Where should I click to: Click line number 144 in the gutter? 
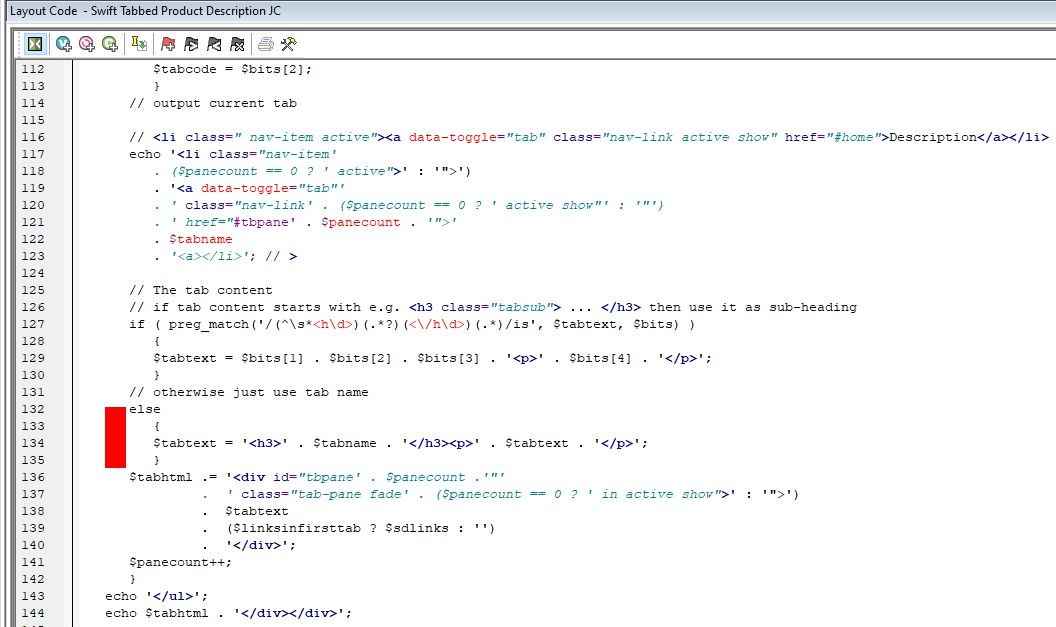coord(33,613)
